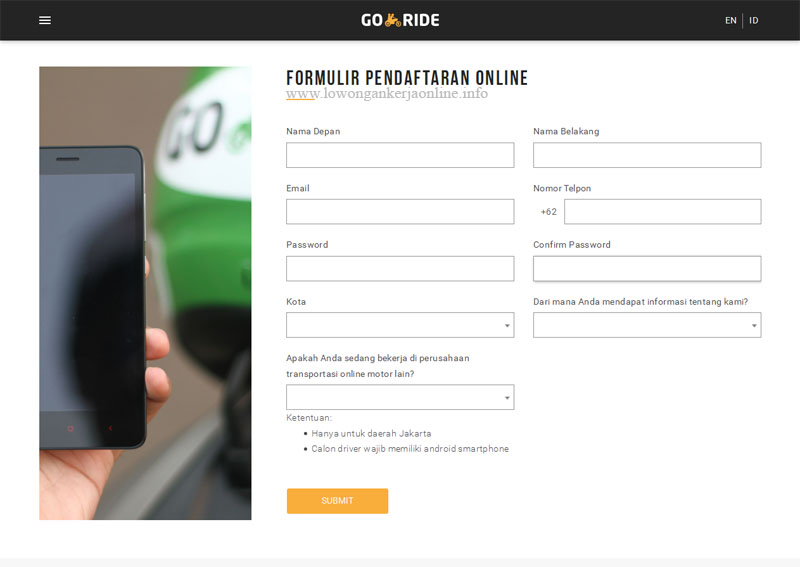Expand the information source dropdown
800x567 pixels.
(x=647, y=325)
